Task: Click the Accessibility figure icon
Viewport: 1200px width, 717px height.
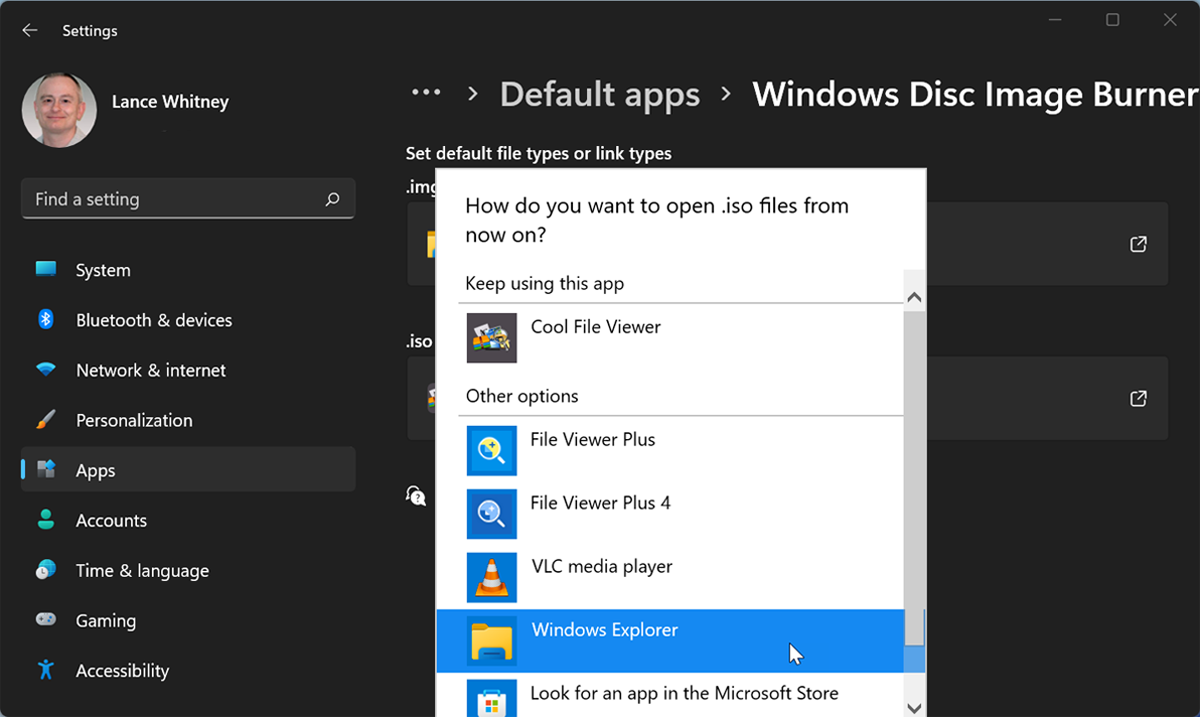Action: (46, 669)
